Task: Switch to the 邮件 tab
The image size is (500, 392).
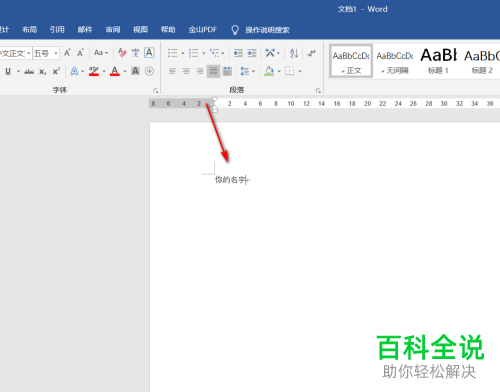Action: [85, 30]
